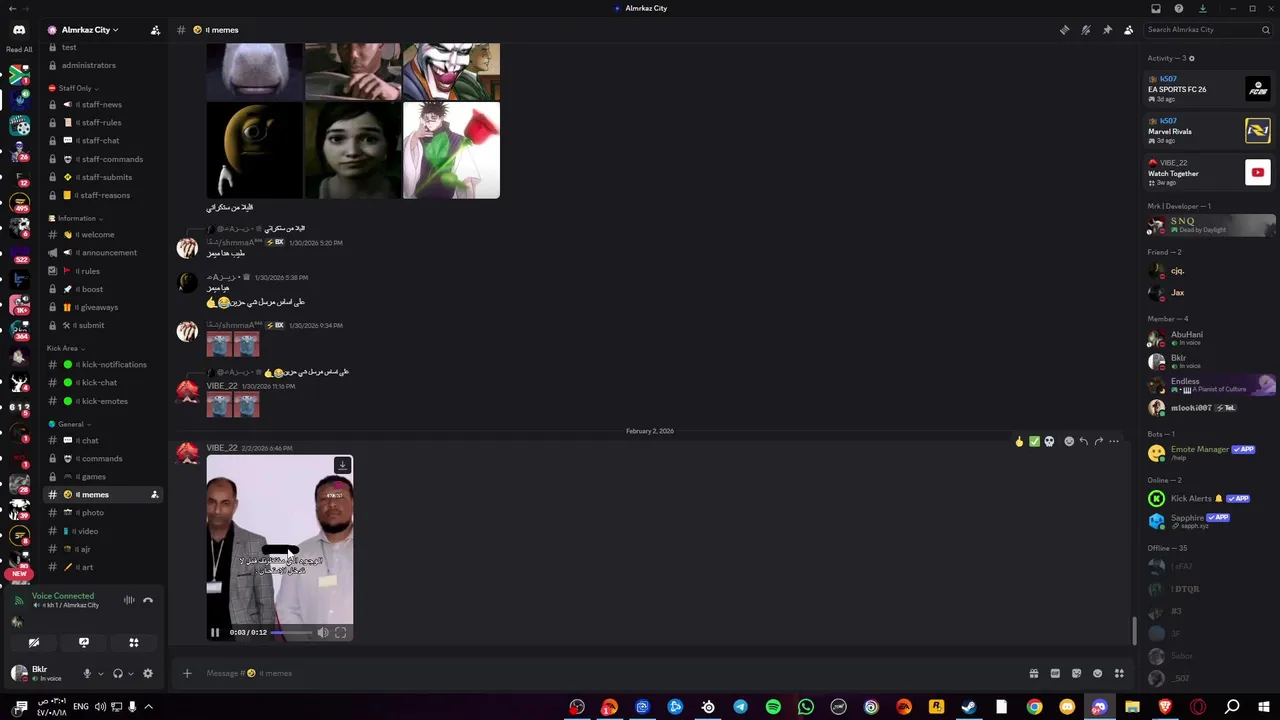Mute microphone
The height and width of the screenshot is (720, 1280).
(87, 673)
